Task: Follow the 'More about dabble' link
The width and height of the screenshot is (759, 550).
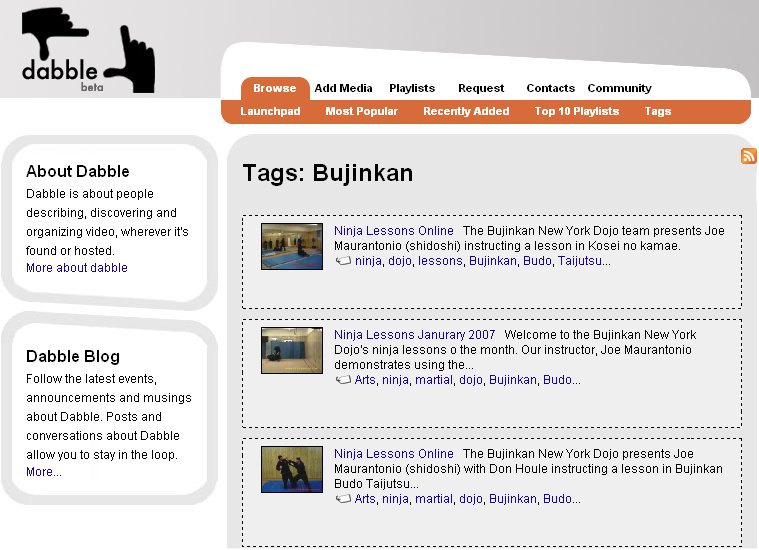Action: 77,268
